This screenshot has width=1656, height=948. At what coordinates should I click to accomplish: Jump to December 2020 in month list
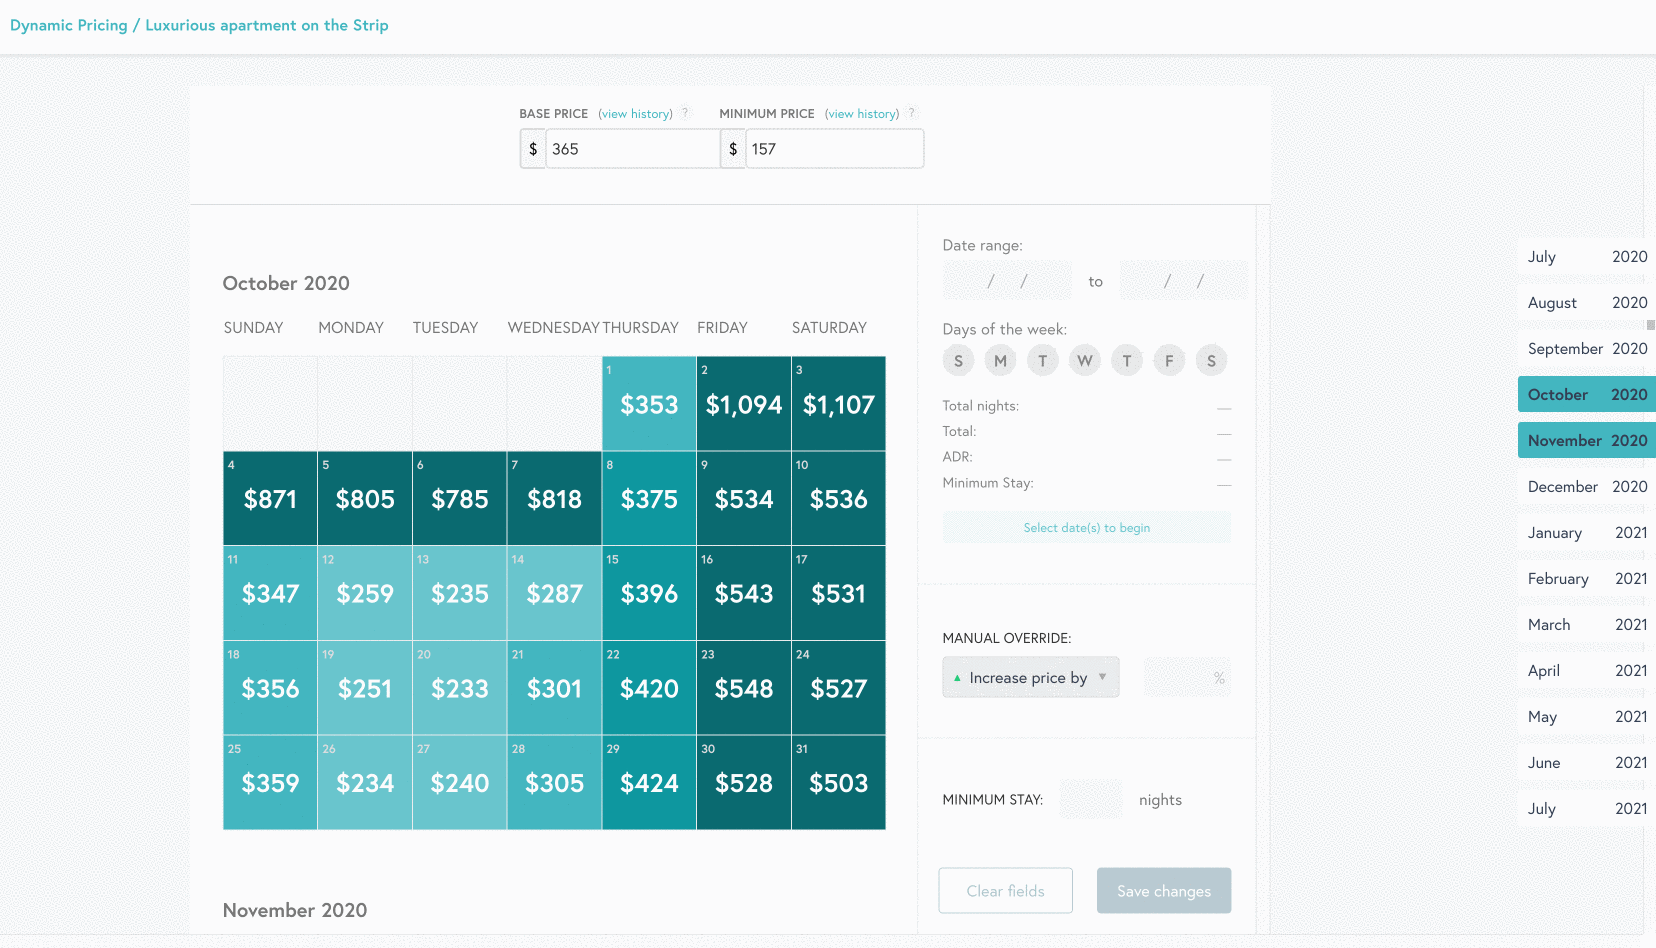pyautogui.click(x=1587, y=486)
